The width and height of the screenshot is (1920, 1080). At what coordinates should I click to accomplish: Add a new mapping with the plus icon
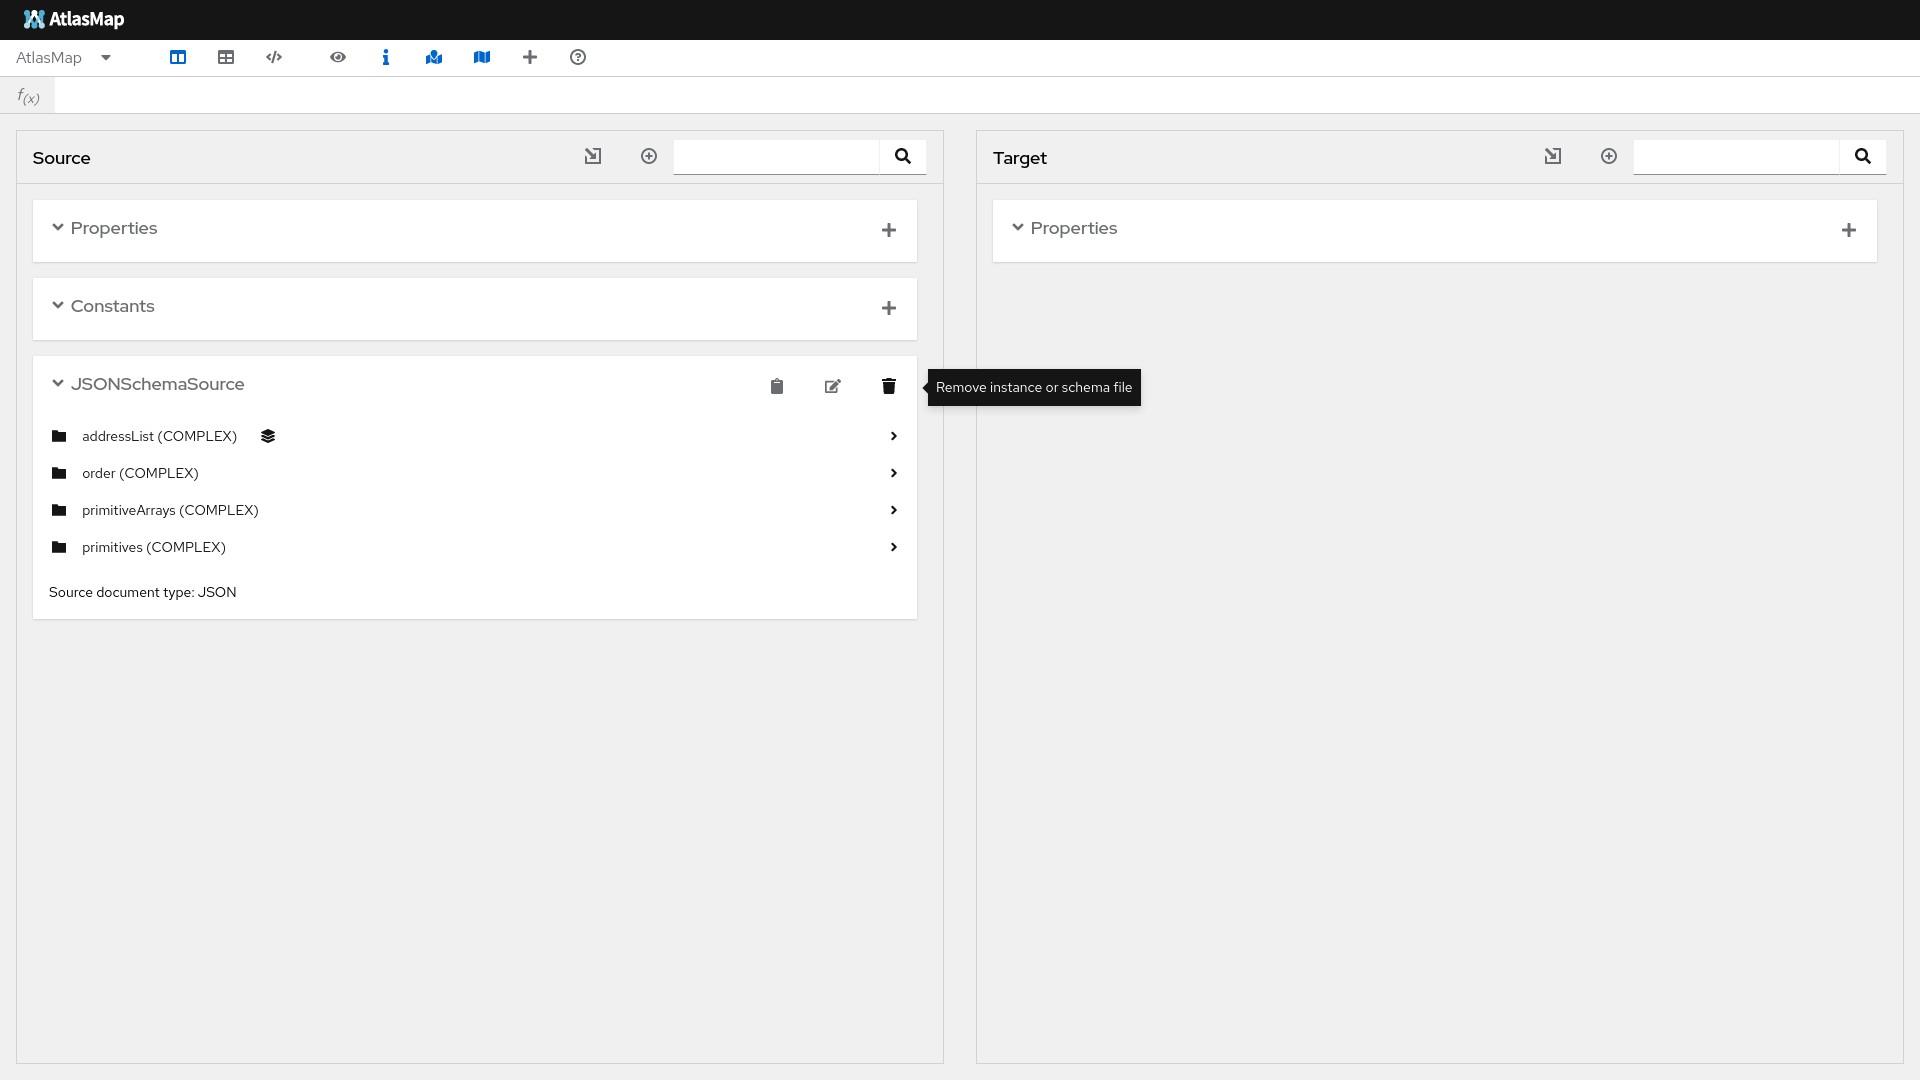click(x=529, y=57)
